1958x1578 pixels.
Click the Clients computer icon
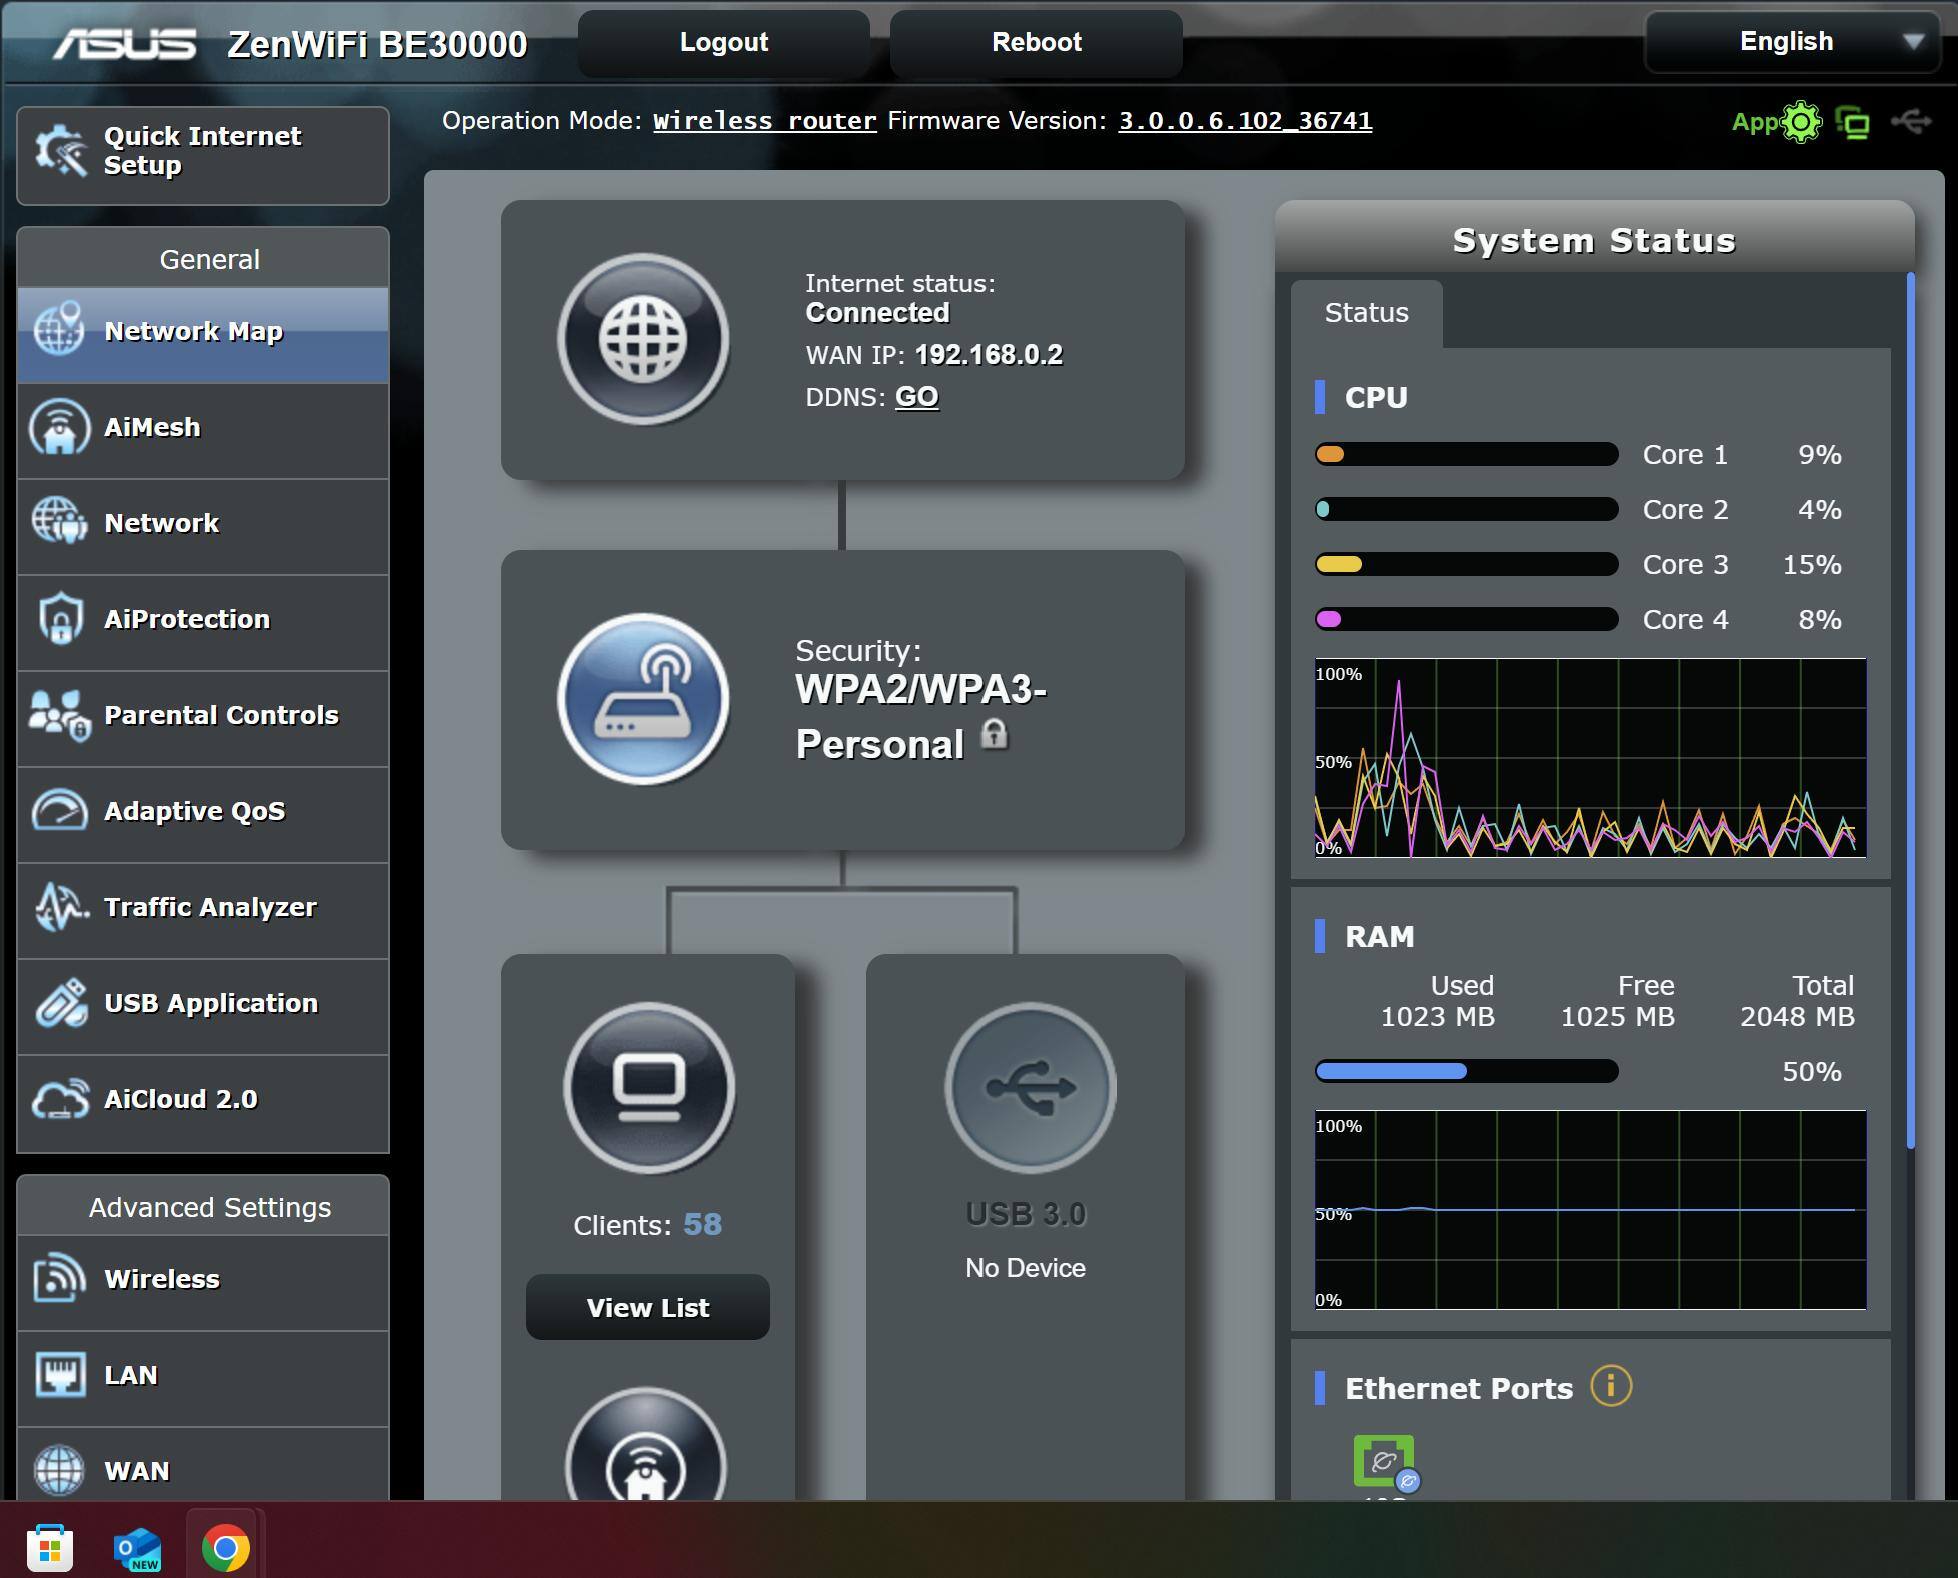(649, 1088)
